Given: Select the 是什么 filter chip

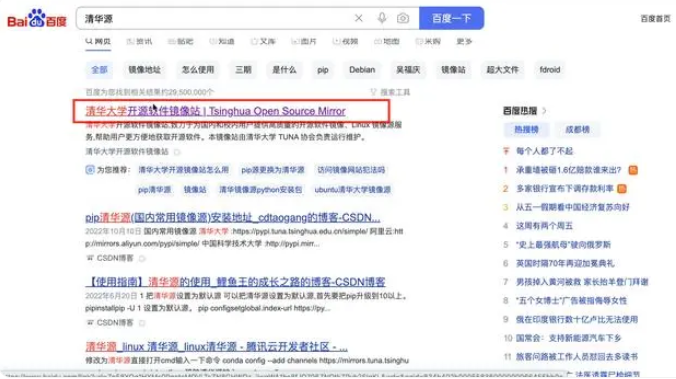Looking at the screenshot, I should tap(284, 70).
